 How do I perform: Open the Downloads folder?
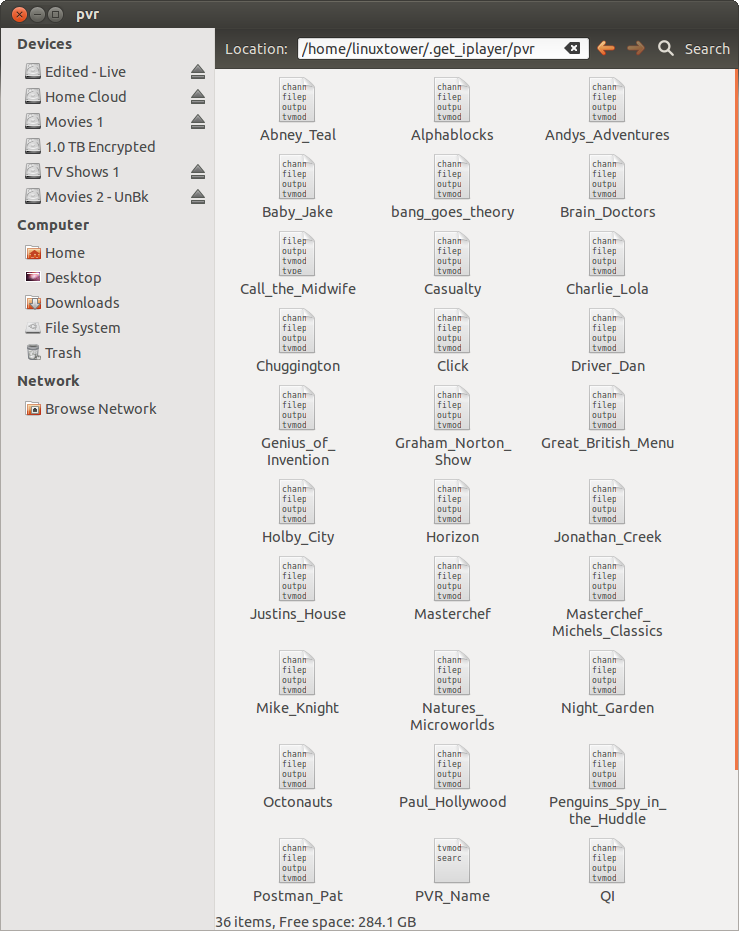click(x=82, y=303)
